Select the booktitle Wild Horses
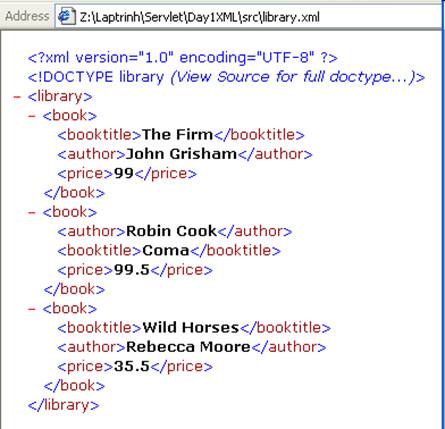Image resolution: width=445 pixels, height=429 pixels. click(191, 328)
